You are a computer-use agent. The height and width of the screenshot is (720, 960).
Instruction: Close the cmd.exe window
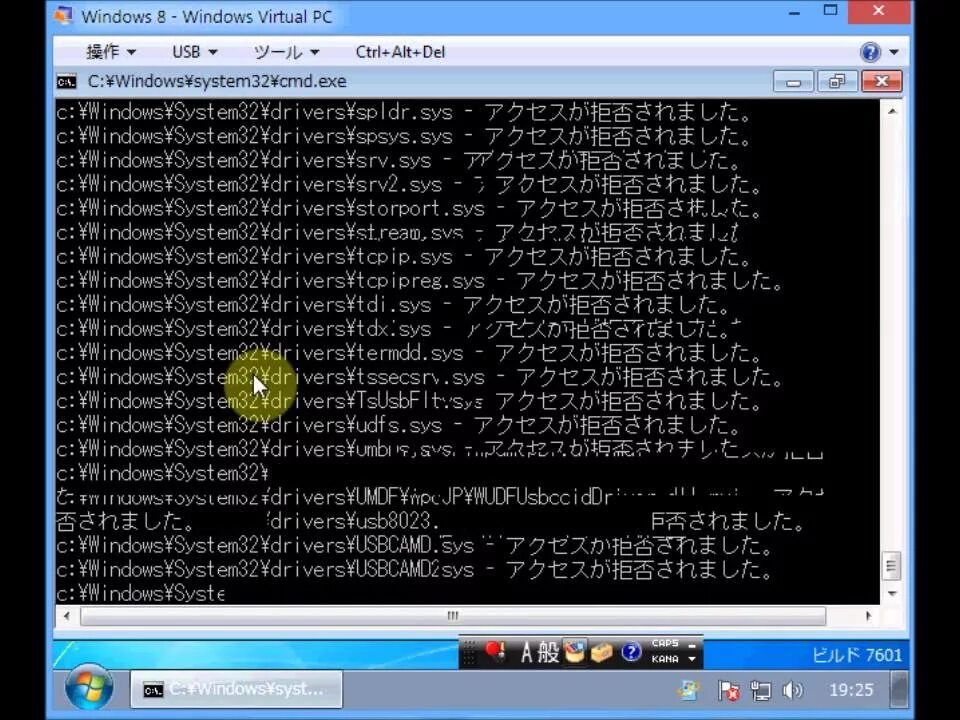pyautogui.click(x=882, y=81)
